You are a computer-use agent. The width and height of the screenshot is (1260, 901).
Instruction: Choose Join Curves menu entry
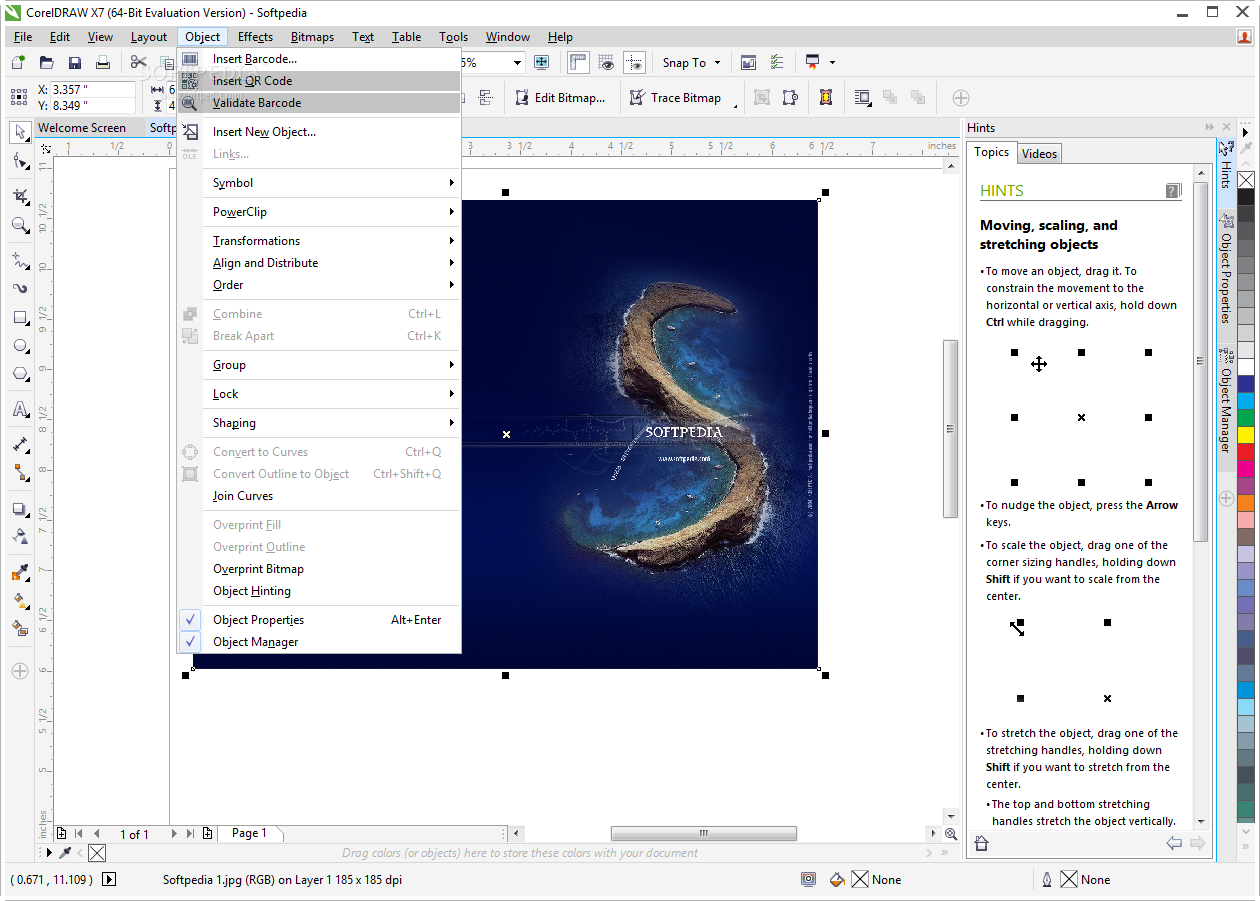pyautogui.click(x=319, y=496)
